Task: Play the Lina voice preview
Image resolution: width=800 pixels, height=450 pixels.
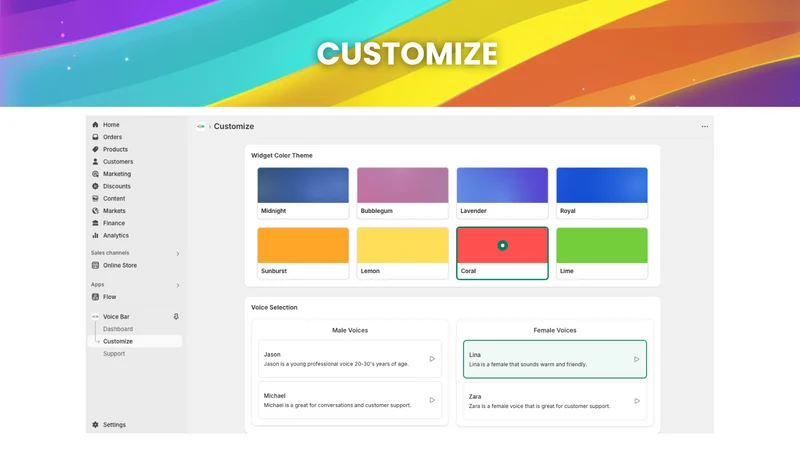Action: [x=637, y=359]
